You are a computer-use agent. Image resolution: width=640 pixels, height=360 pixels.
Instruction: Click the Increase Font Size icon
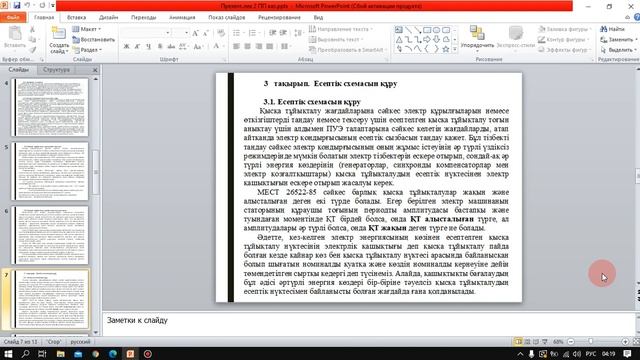click(x=196, y=33)
